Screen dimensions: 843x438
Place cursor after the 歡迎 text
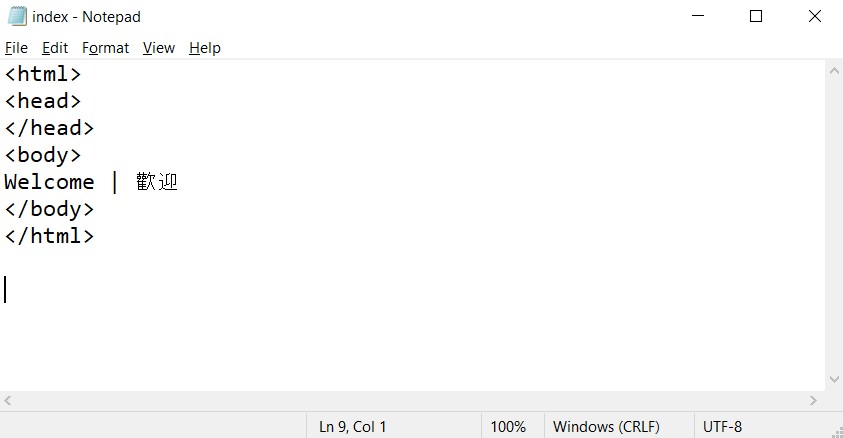(x=178, y=182)
